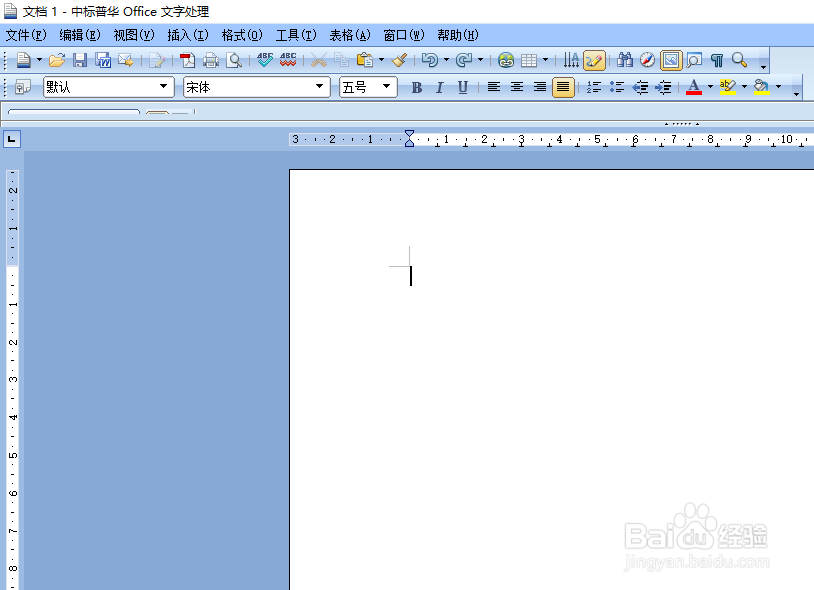Open the 表格 menu

pyautogui.click(x=347, y=34)
